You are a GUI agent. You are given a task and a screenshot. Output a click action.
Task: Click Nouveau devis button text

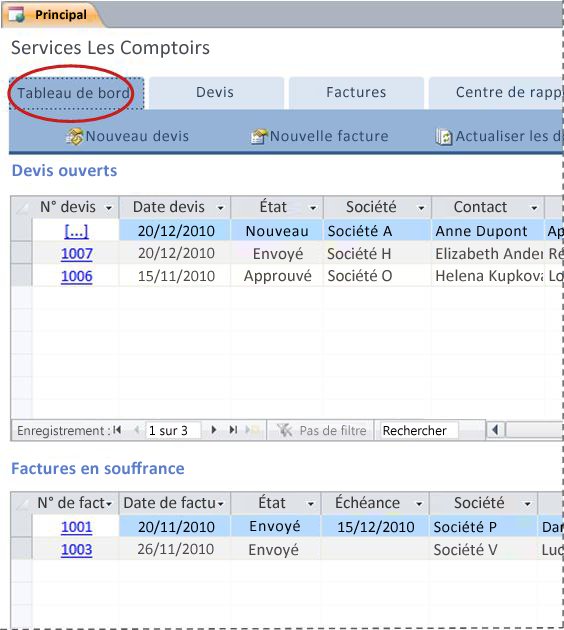(x=137, y=136)
